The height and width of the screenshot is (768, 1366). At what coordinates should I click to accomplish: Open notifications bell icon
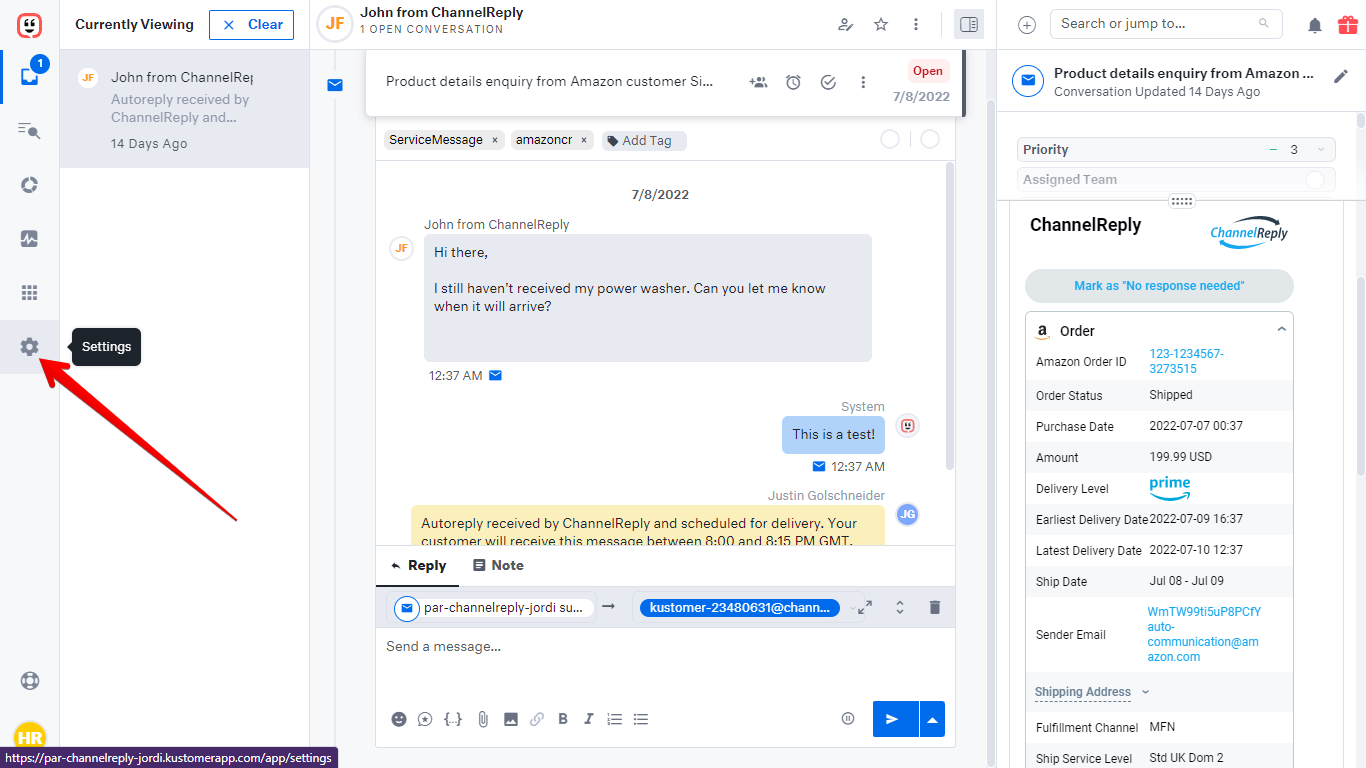pyautogui.click(x=1315, y=25)
